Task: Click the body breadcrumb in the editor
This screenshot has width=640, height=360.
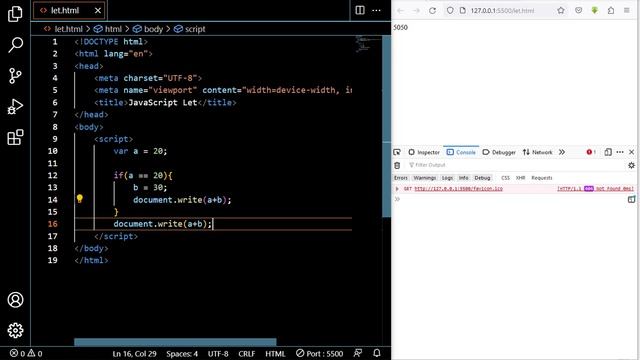Action: pyautogui.click(x=148, y=29)
